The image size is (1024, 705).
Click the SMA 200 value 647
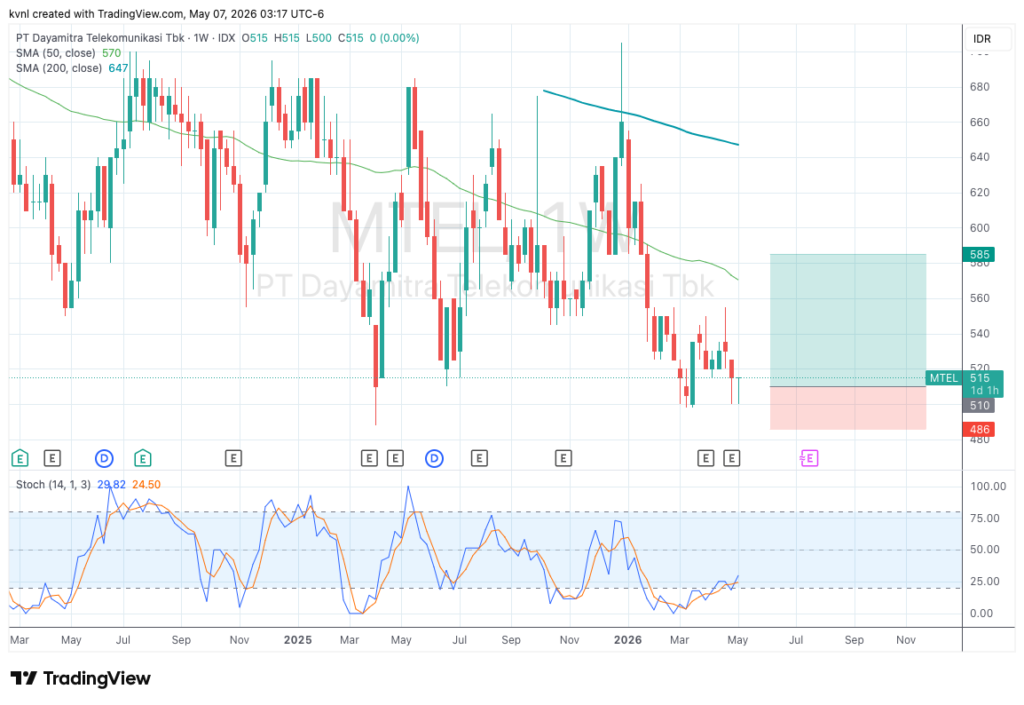pos(118,68)
